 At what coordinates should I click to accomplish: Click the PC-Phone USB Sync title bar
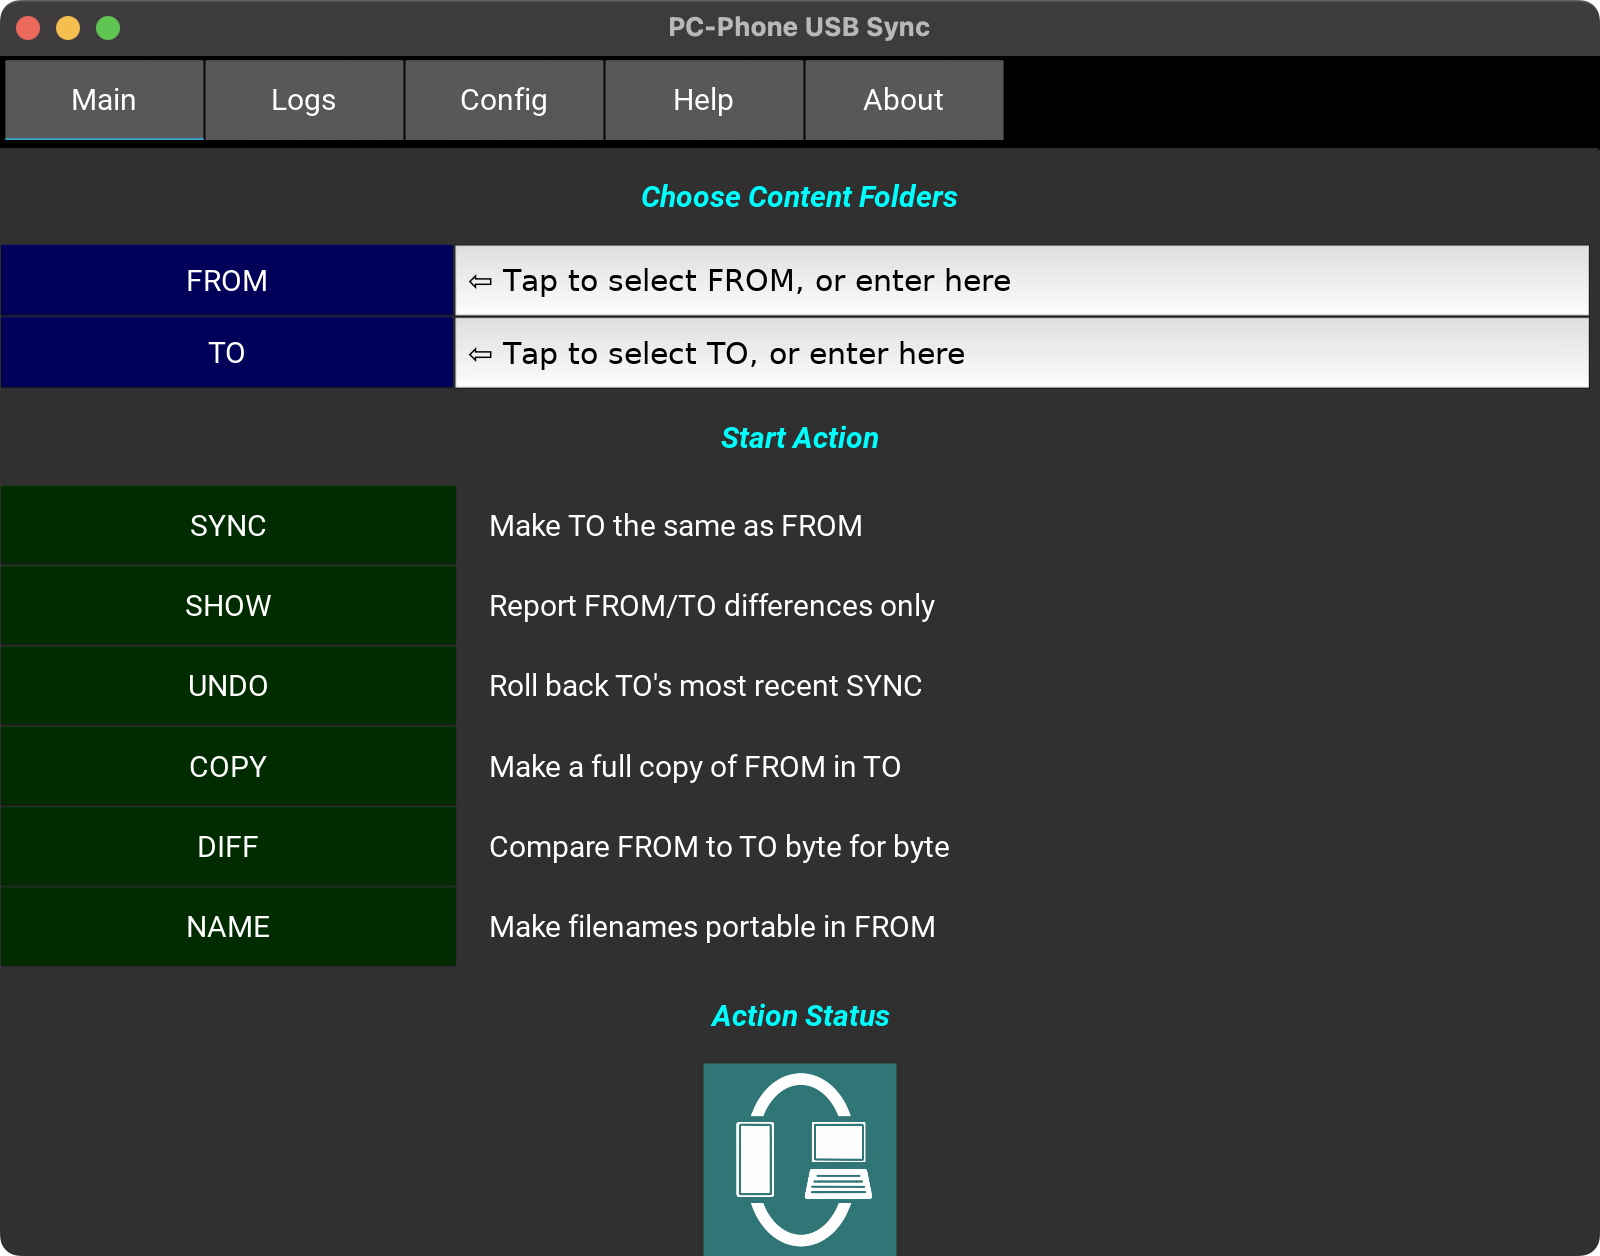tap(799, 27)
